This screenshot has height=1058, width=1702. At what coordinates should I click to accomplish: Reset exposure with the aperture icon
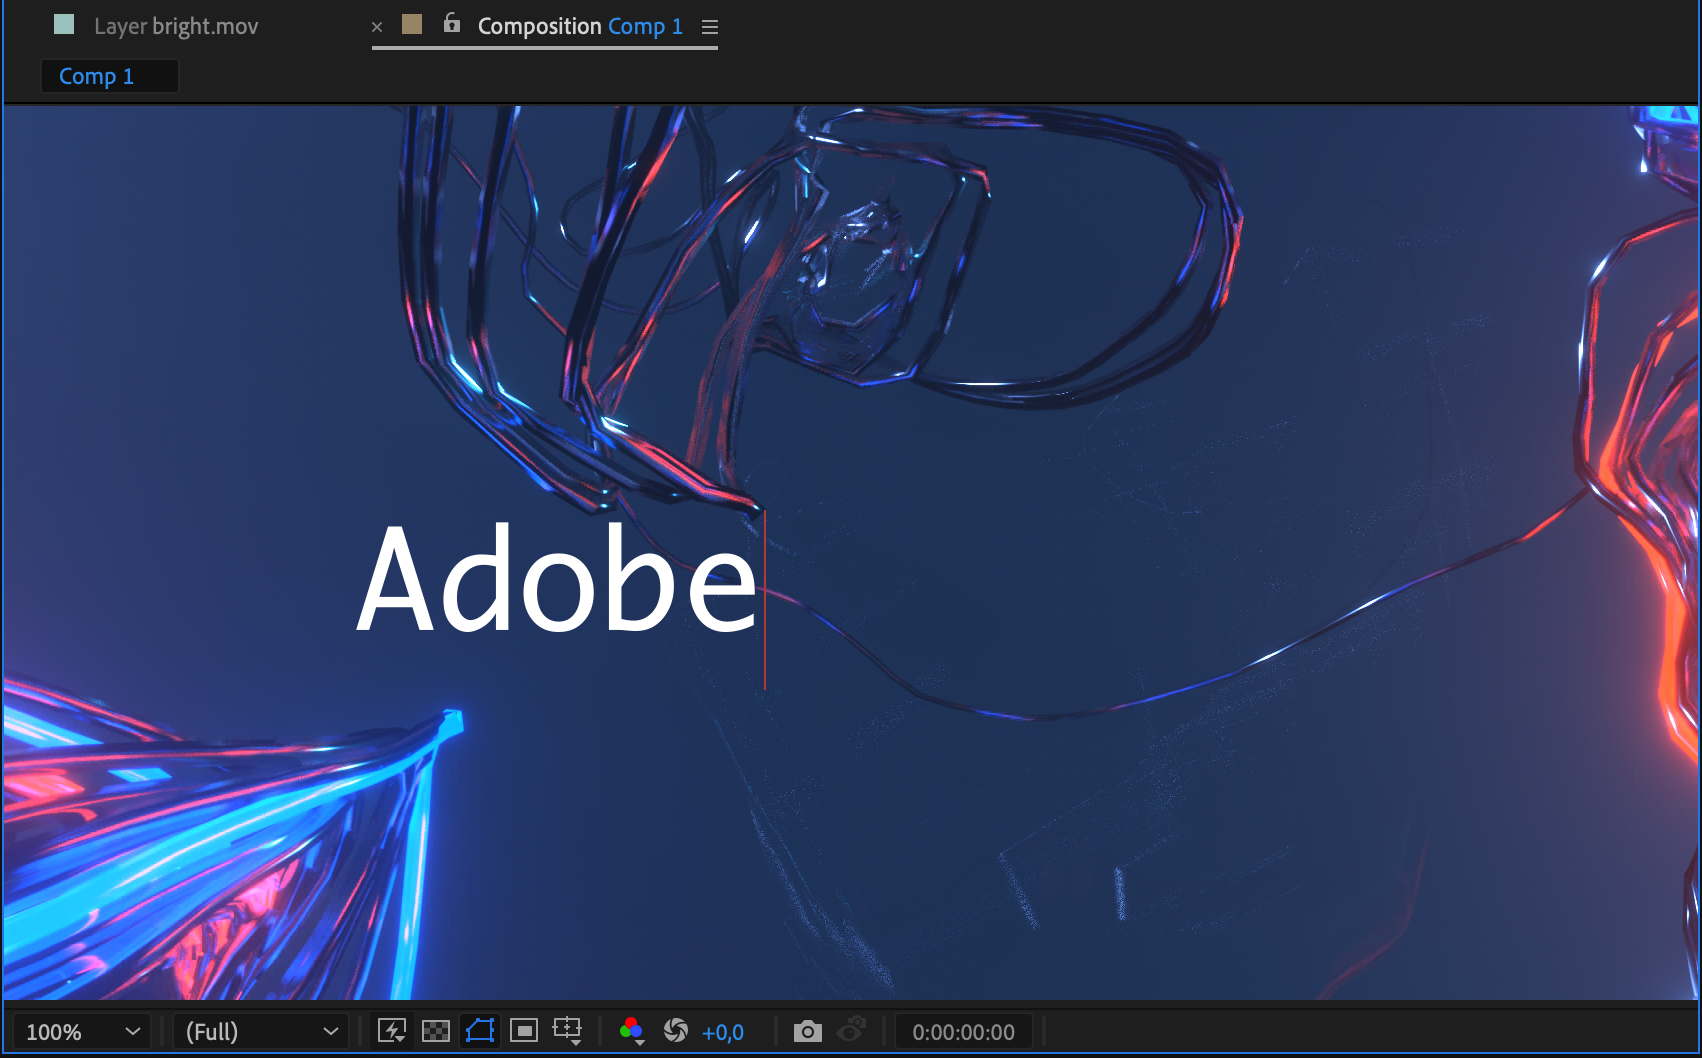pos(676,1031)
